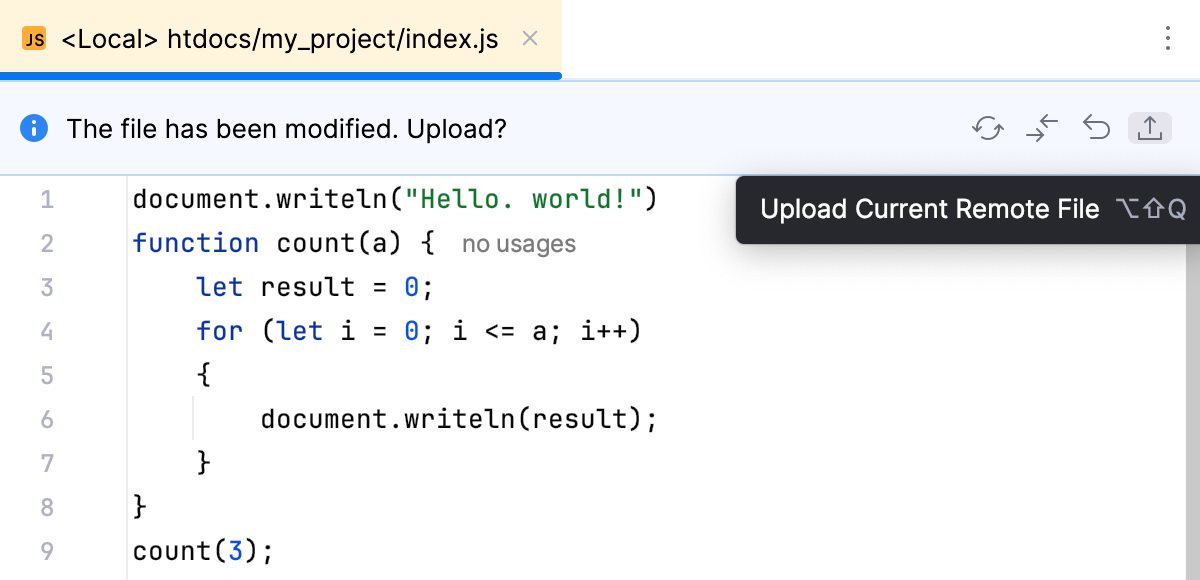Viewport: 1200px width, 580px height.
Task: Click the Upload Current Remote File tooltip
Action: click(x=930, y=209)
